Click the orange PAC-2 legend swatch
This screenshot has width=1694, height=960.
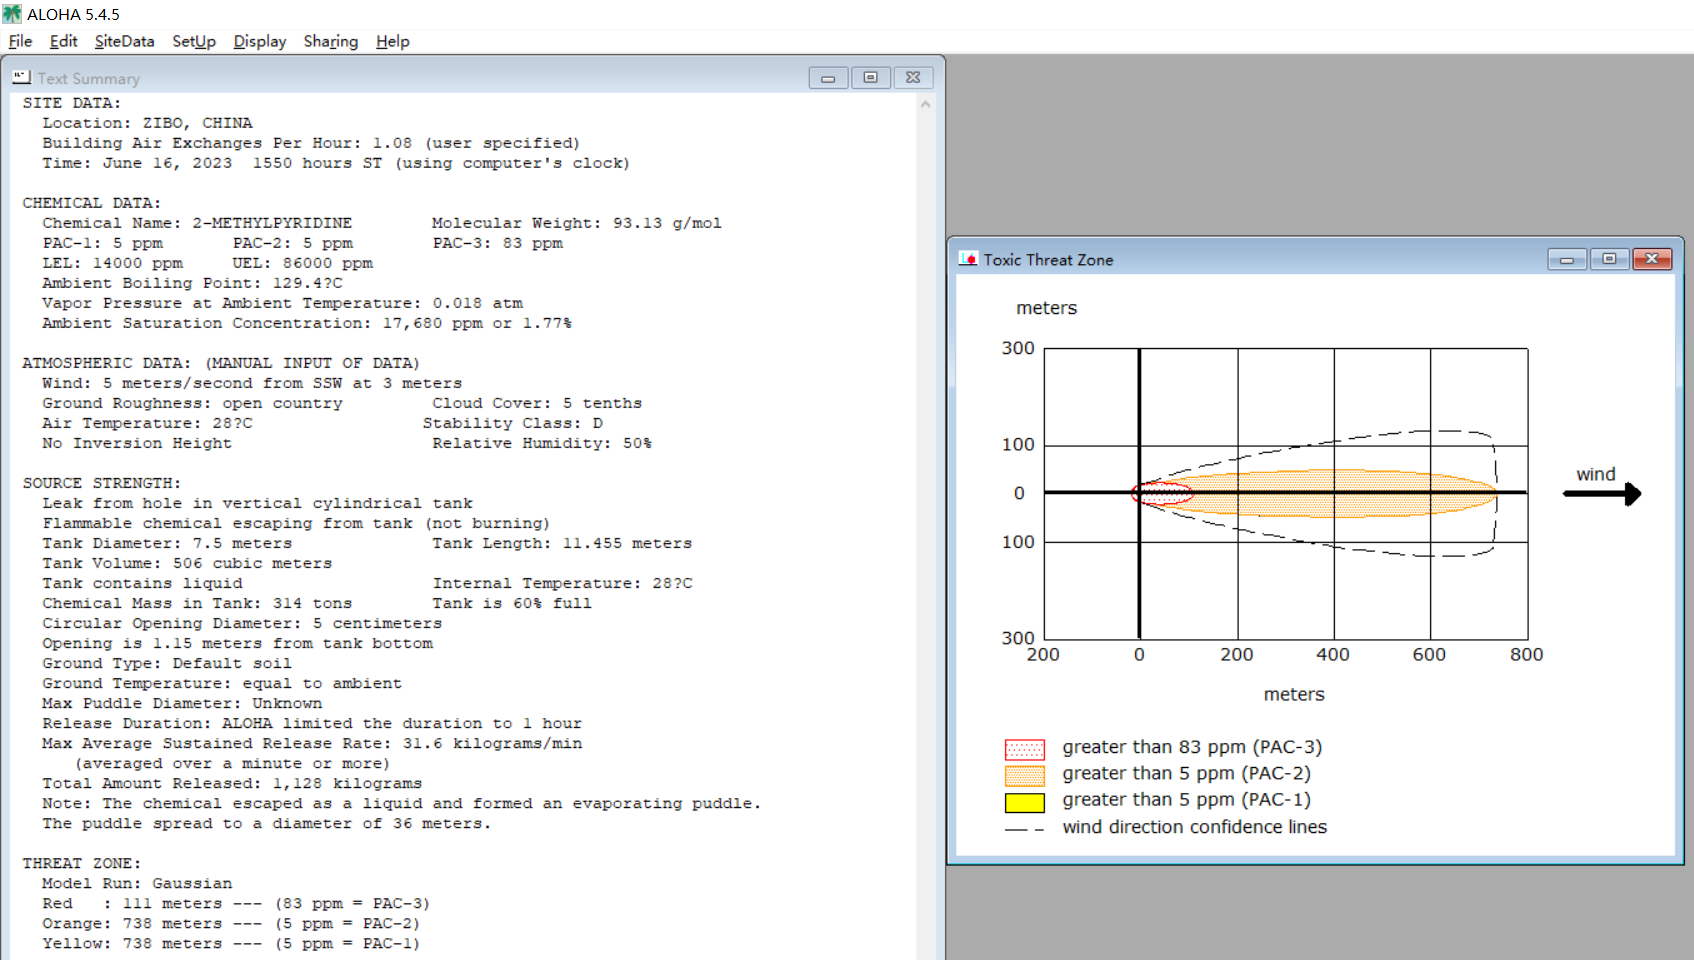(1024, 776)
